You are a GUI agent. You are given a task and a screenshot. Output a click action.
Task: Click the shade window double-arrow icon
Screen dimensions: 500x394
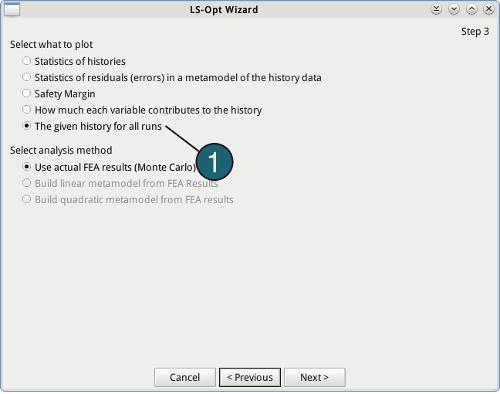(436, 9)
